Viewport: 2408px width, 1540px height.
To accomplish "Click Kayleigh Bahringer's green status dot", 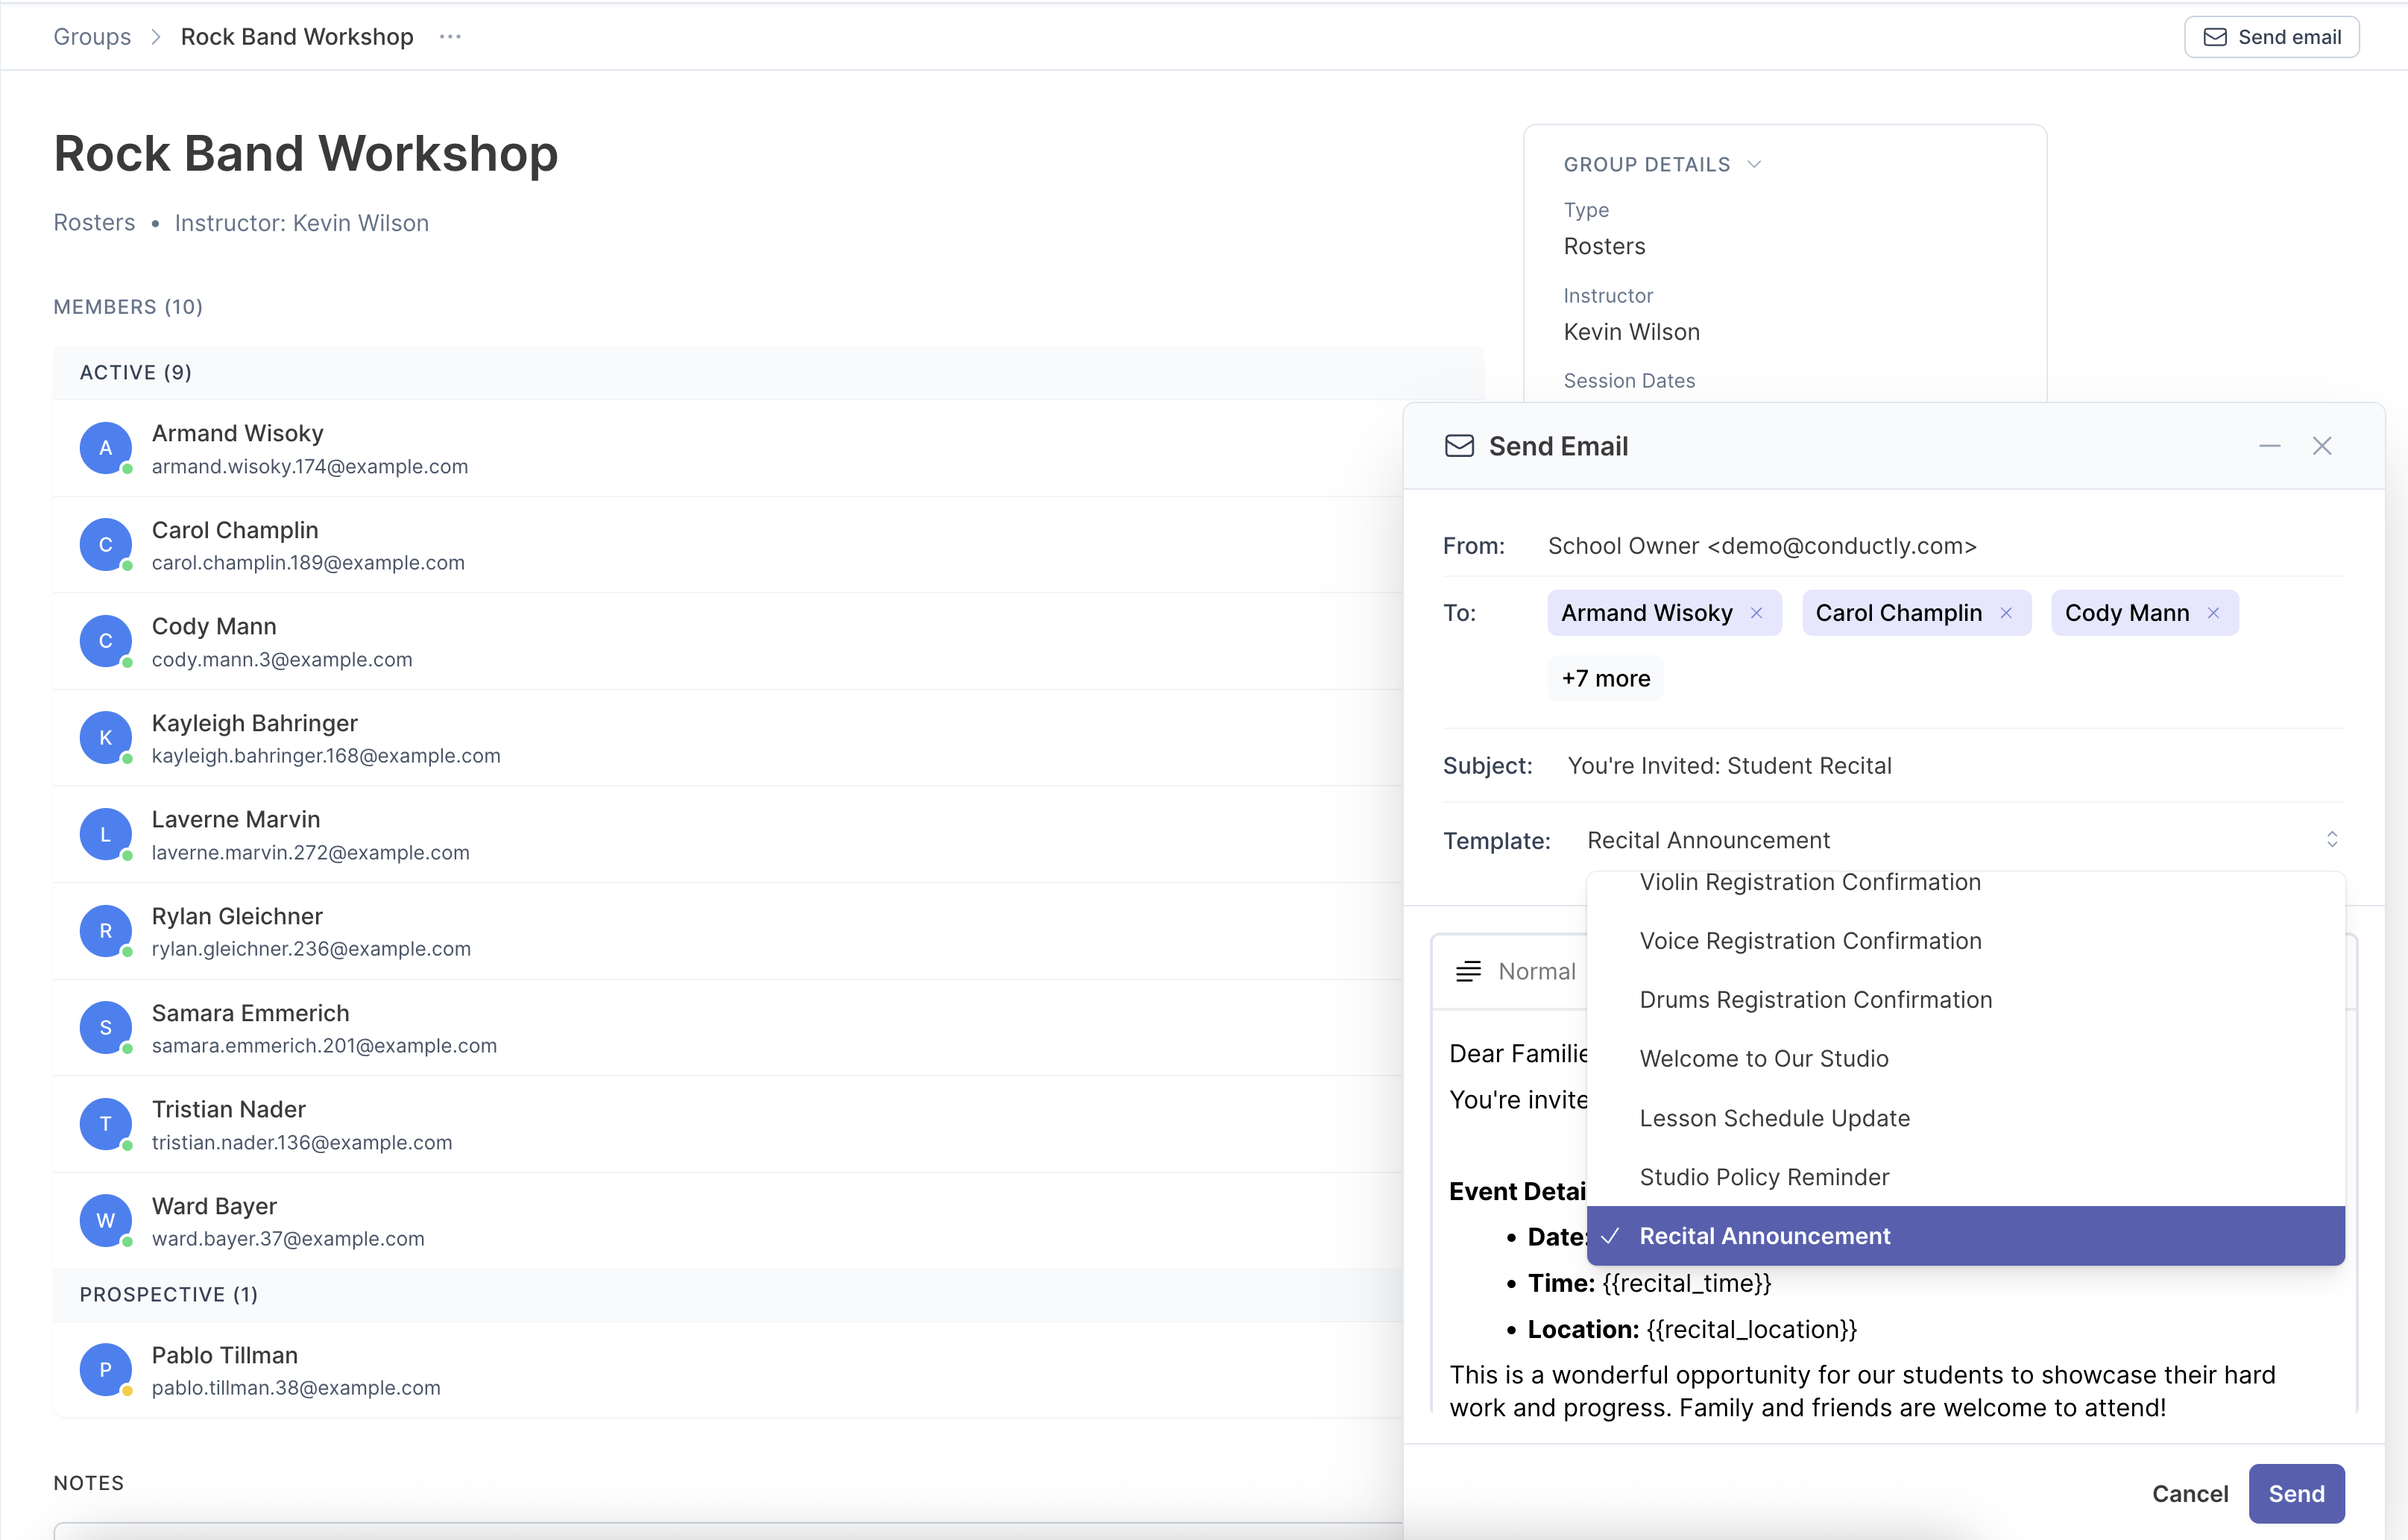I will [x=126, y=757].
